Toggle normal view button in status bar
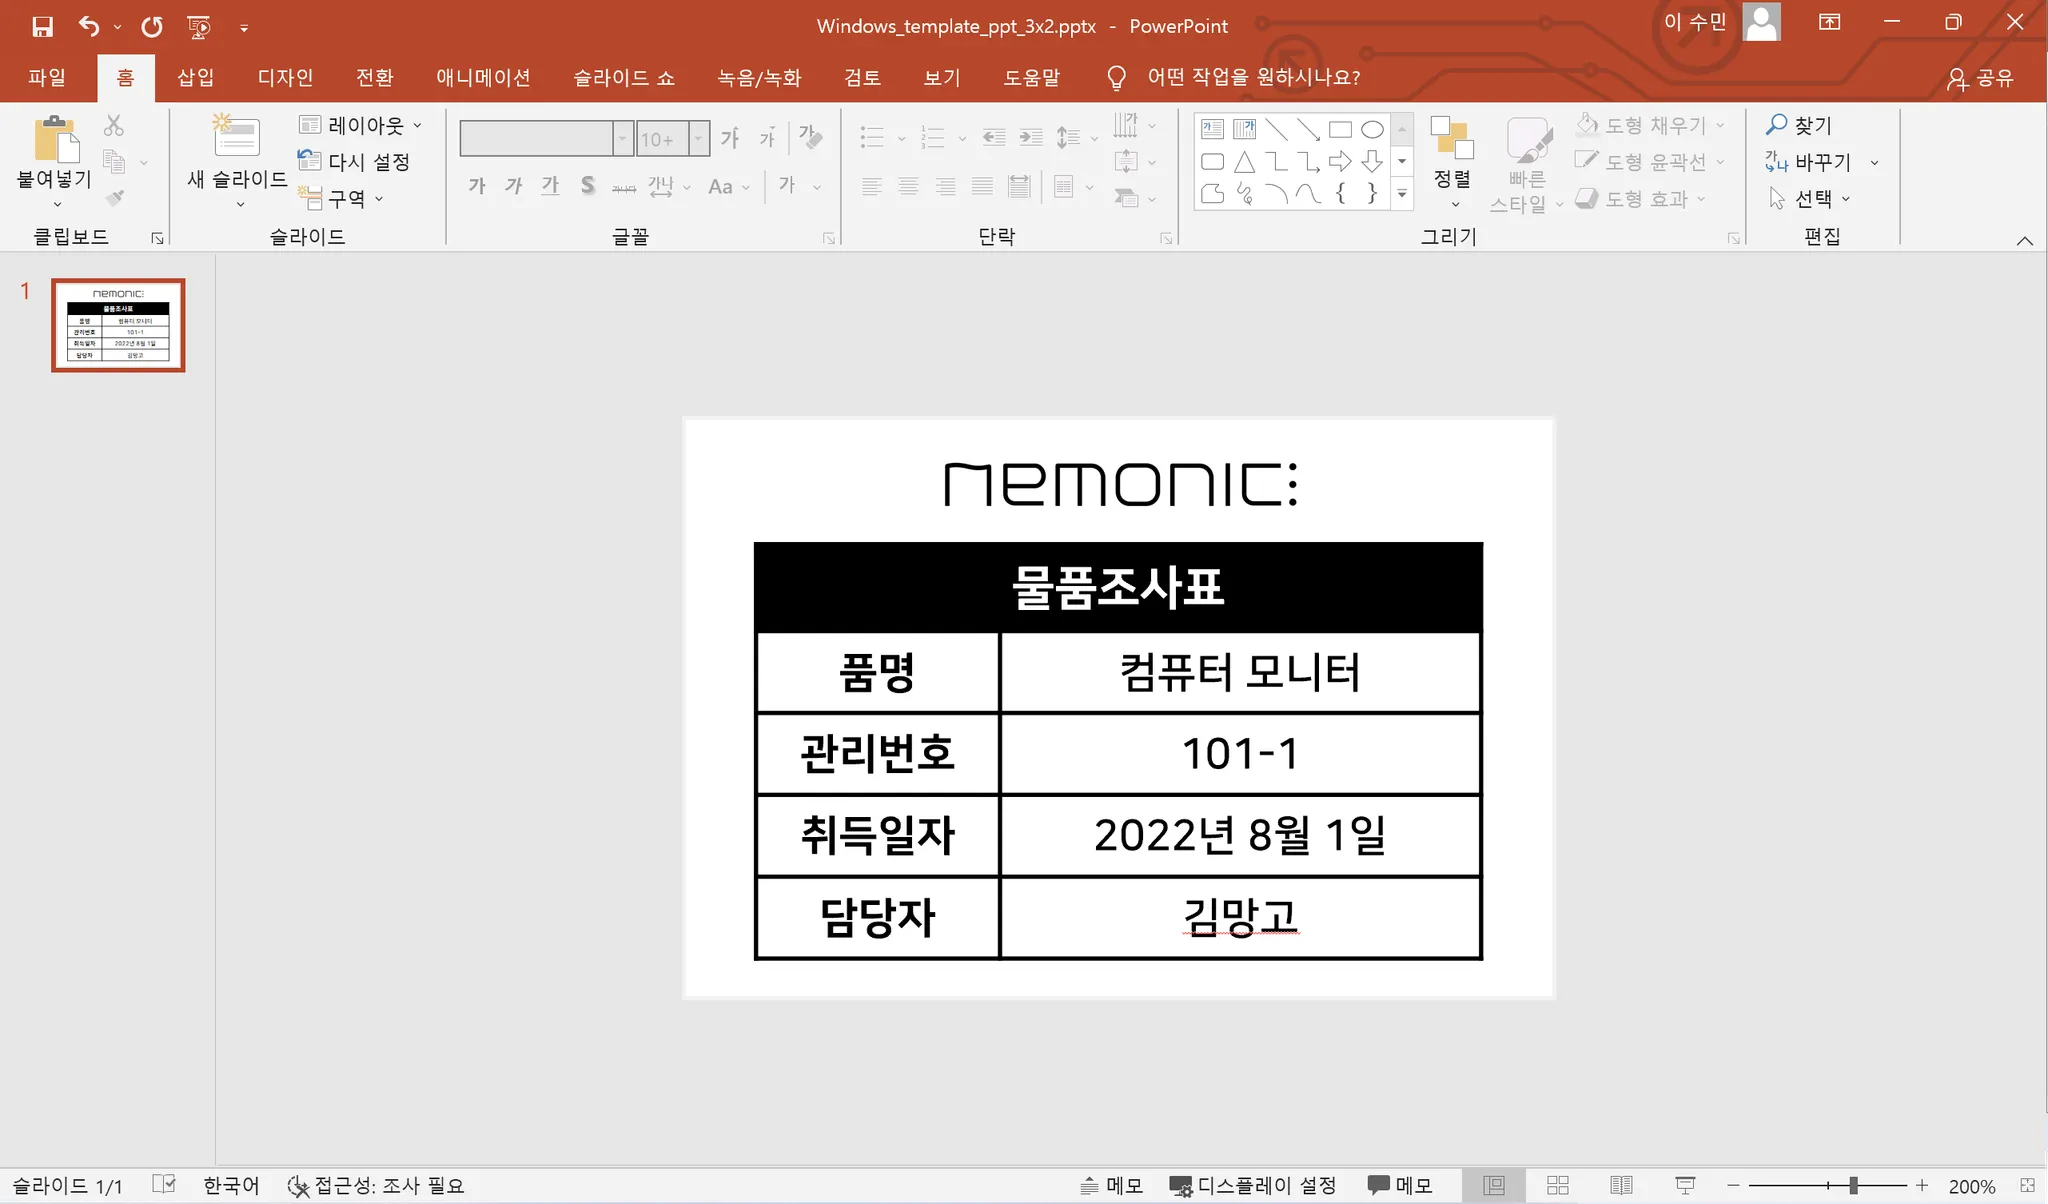 [1493, 1185]
